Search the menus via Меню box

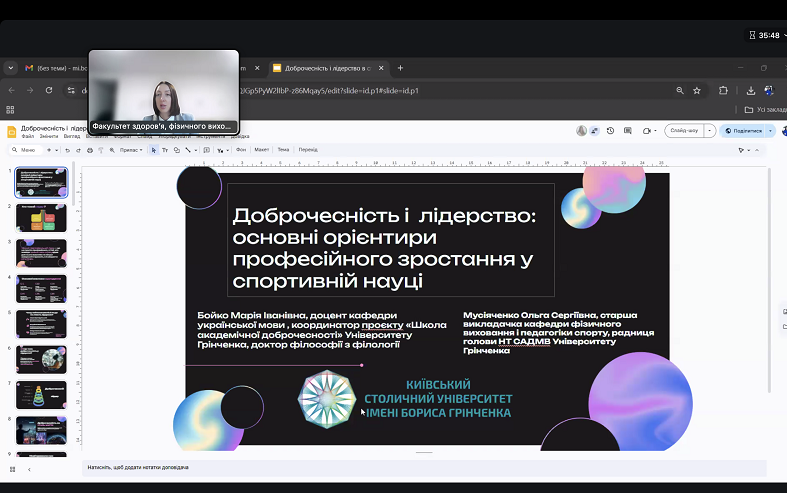tap(25, 150)
